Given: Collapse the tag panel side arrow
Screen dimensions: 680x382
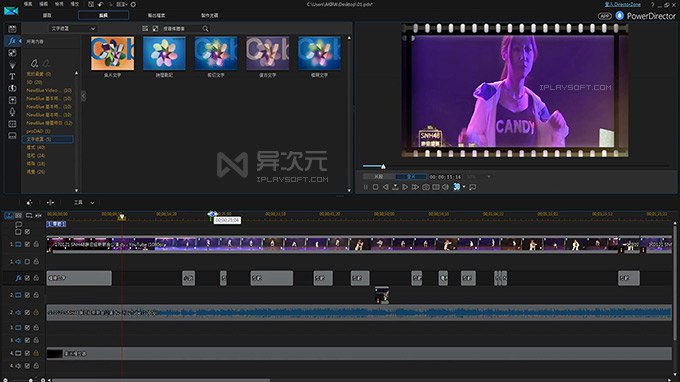Looking at the screenshot, I should (x=83, y=96).
